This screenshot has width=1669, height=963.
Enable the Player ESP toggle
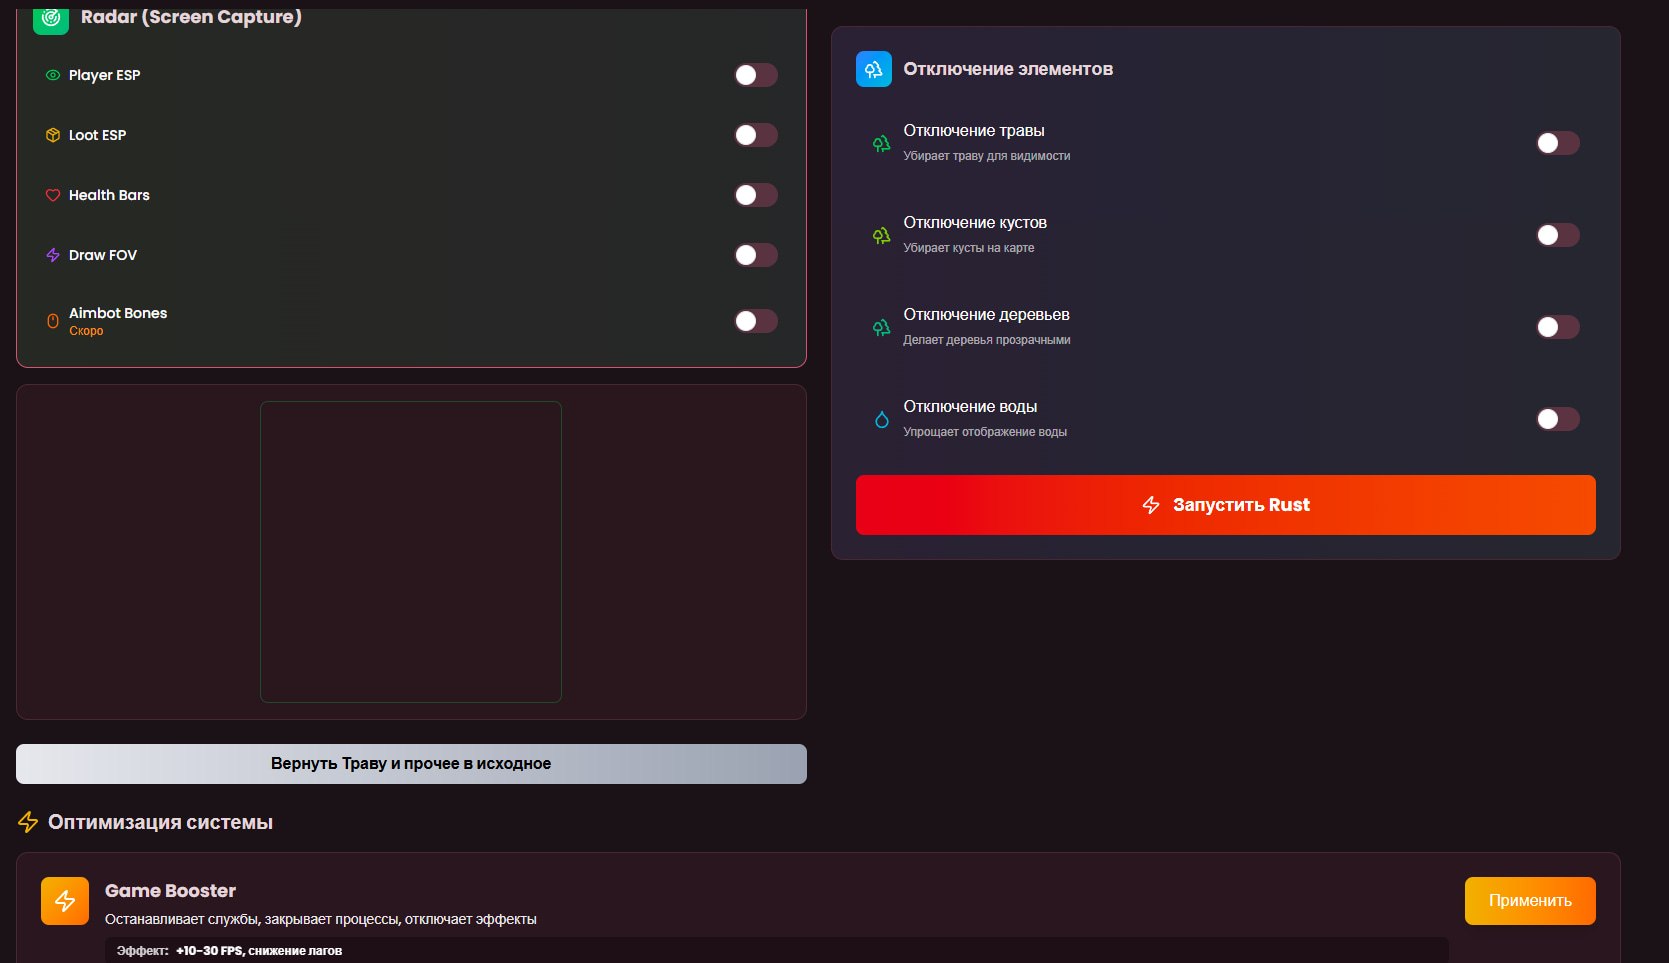pyautogui.click(x=756, y=75)
